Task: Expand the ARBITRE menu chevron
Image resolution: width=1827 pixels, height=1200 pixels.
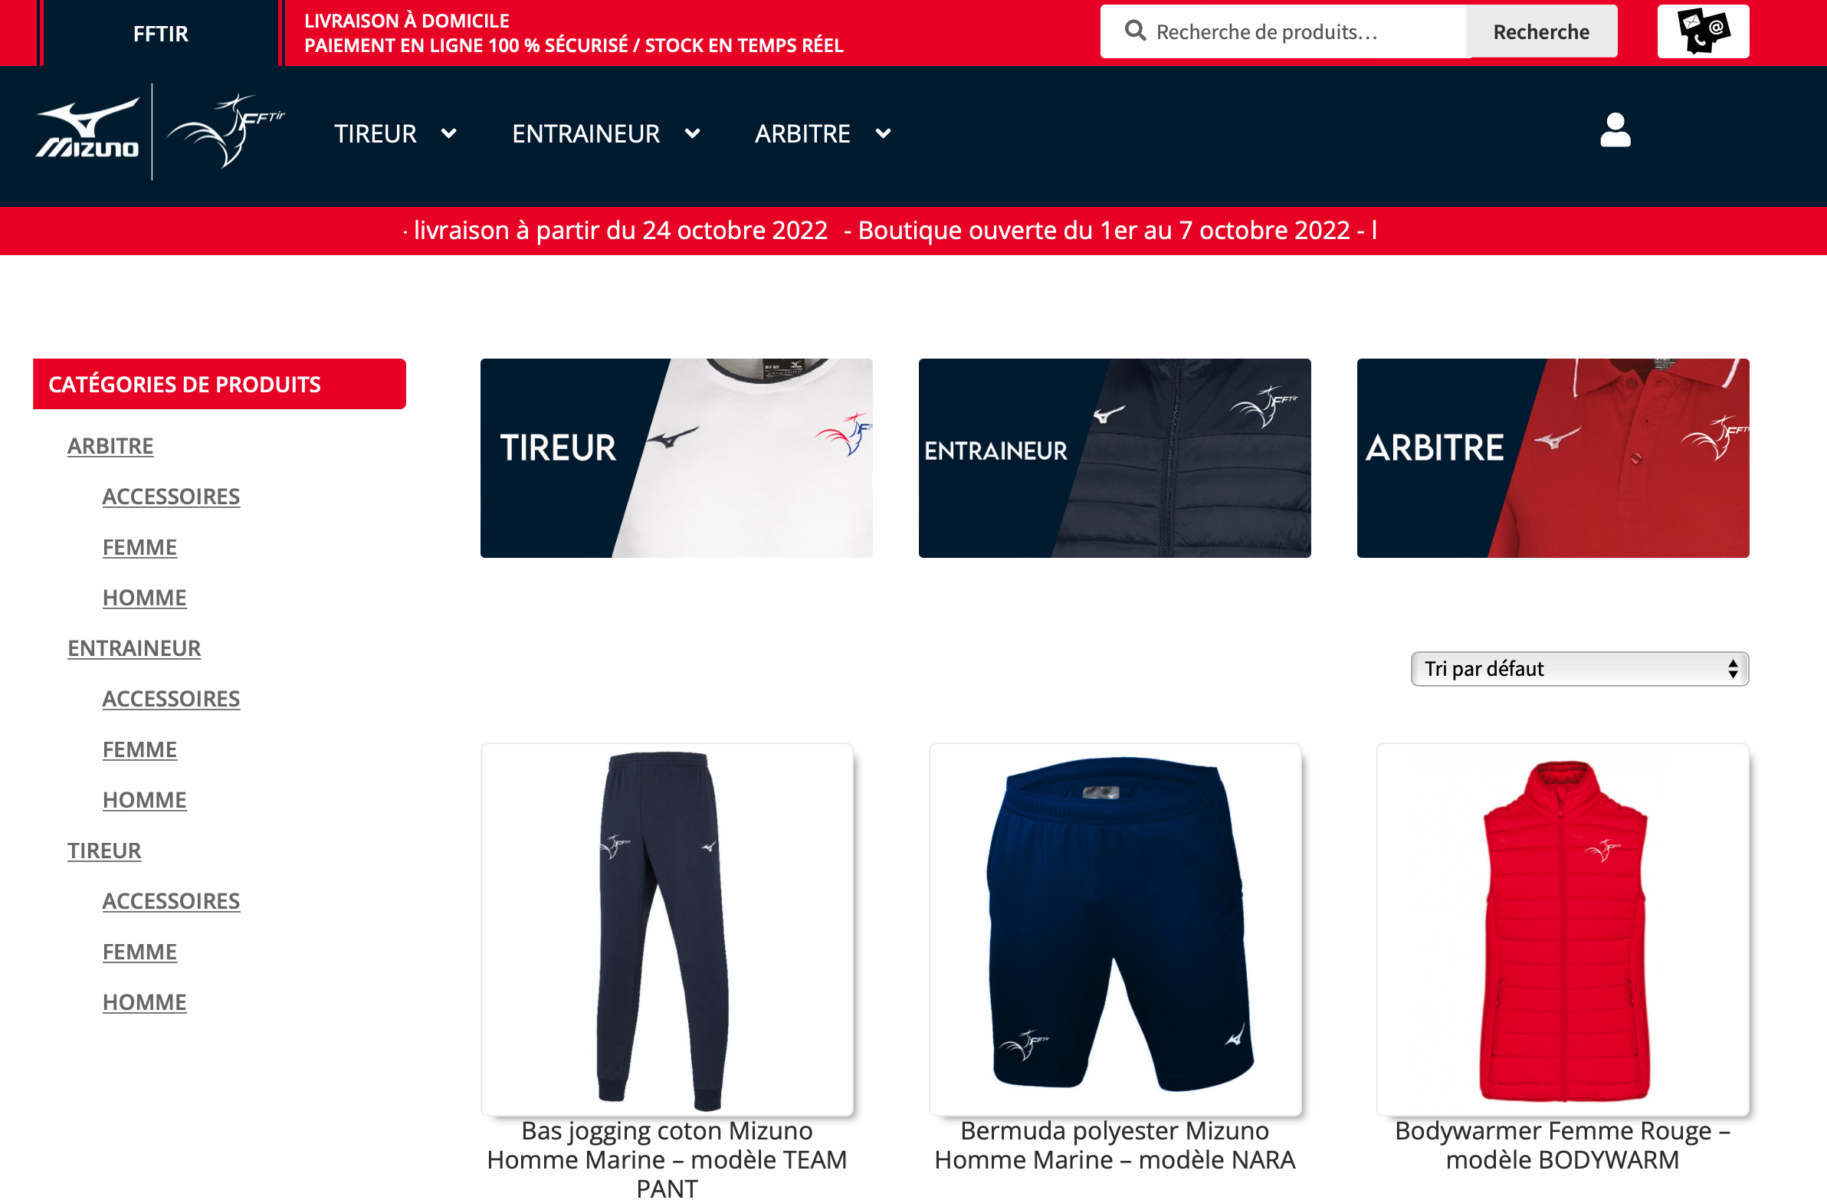Action: point(883,133)
